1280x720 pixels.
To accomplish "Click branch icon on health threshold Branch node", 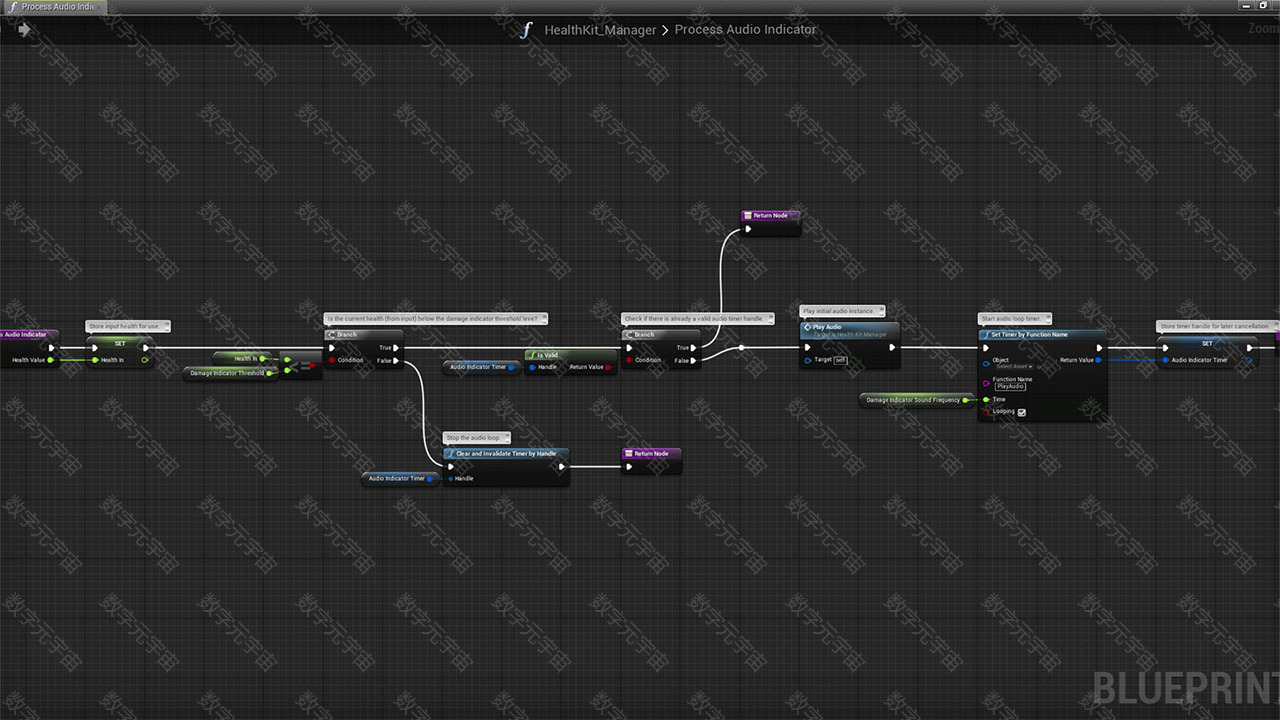I will [331, 335].
